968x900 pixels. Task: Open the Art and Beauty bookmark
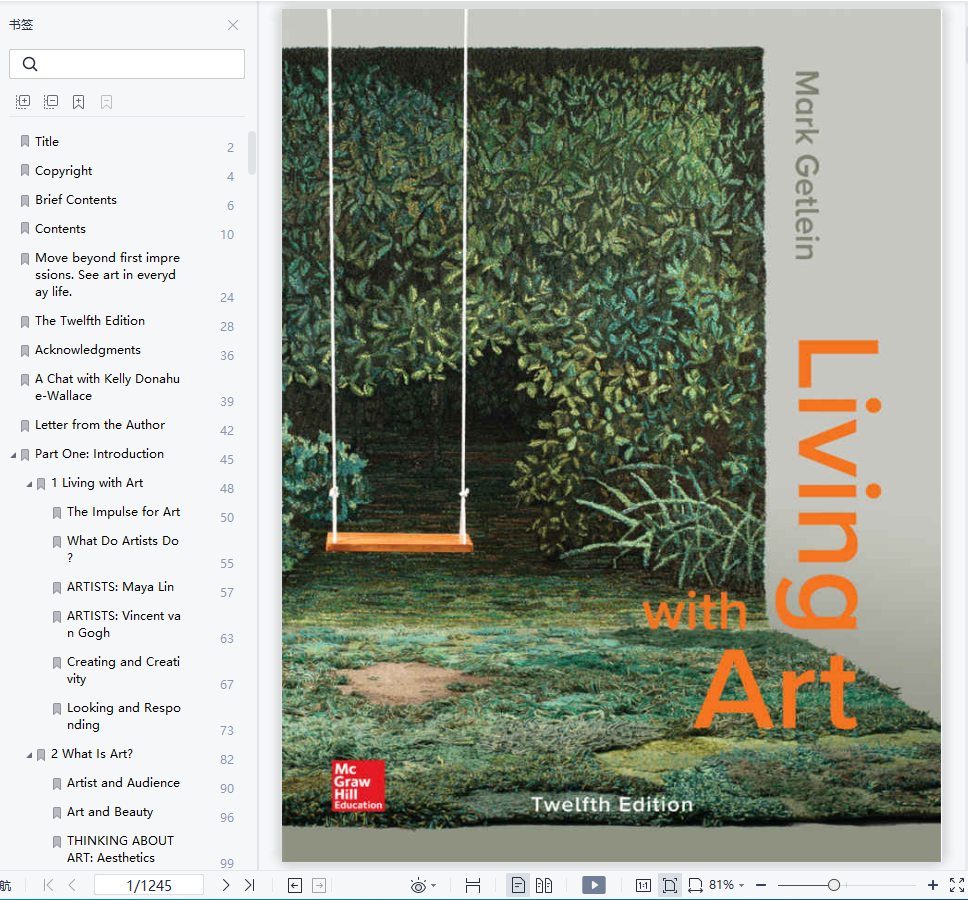coord(110,812)
